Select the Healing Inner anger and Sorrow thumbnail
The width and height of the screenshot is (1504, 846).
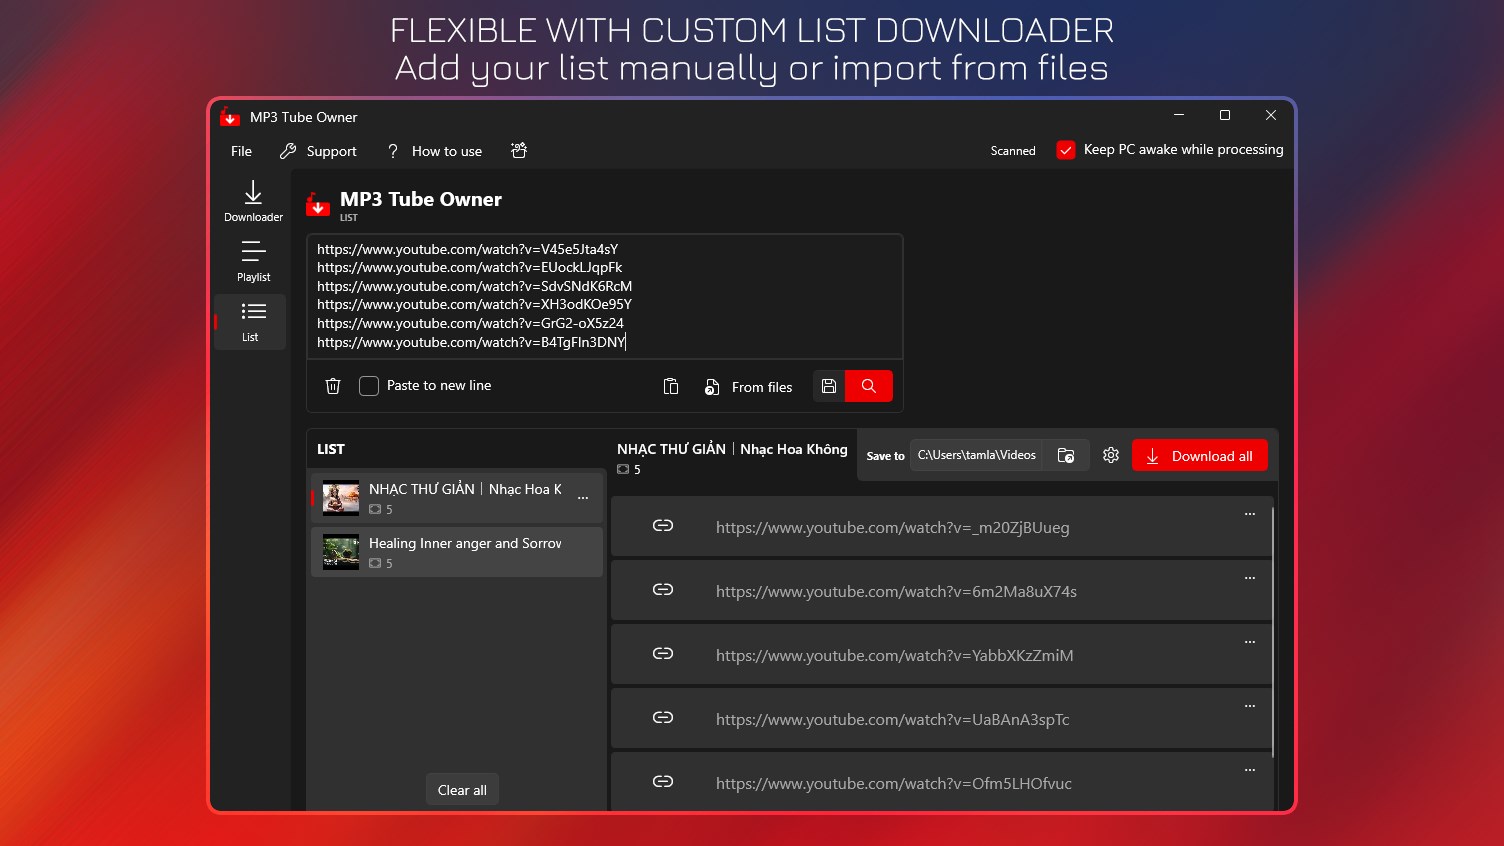[340, 551]
